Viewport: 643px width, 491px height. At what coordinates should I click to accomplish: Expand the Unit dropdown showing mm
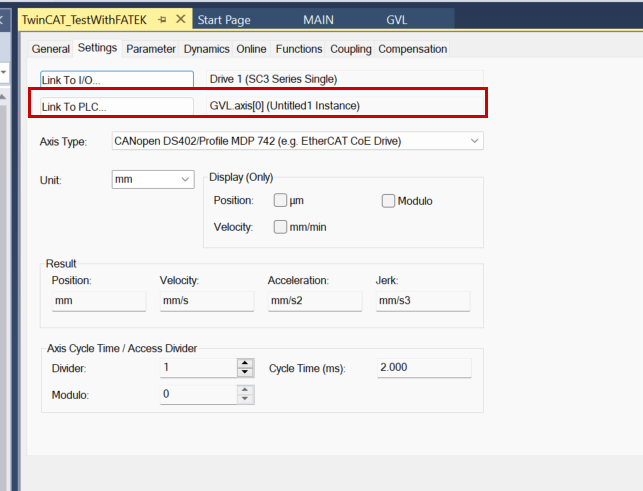click(x=185, y=180)
